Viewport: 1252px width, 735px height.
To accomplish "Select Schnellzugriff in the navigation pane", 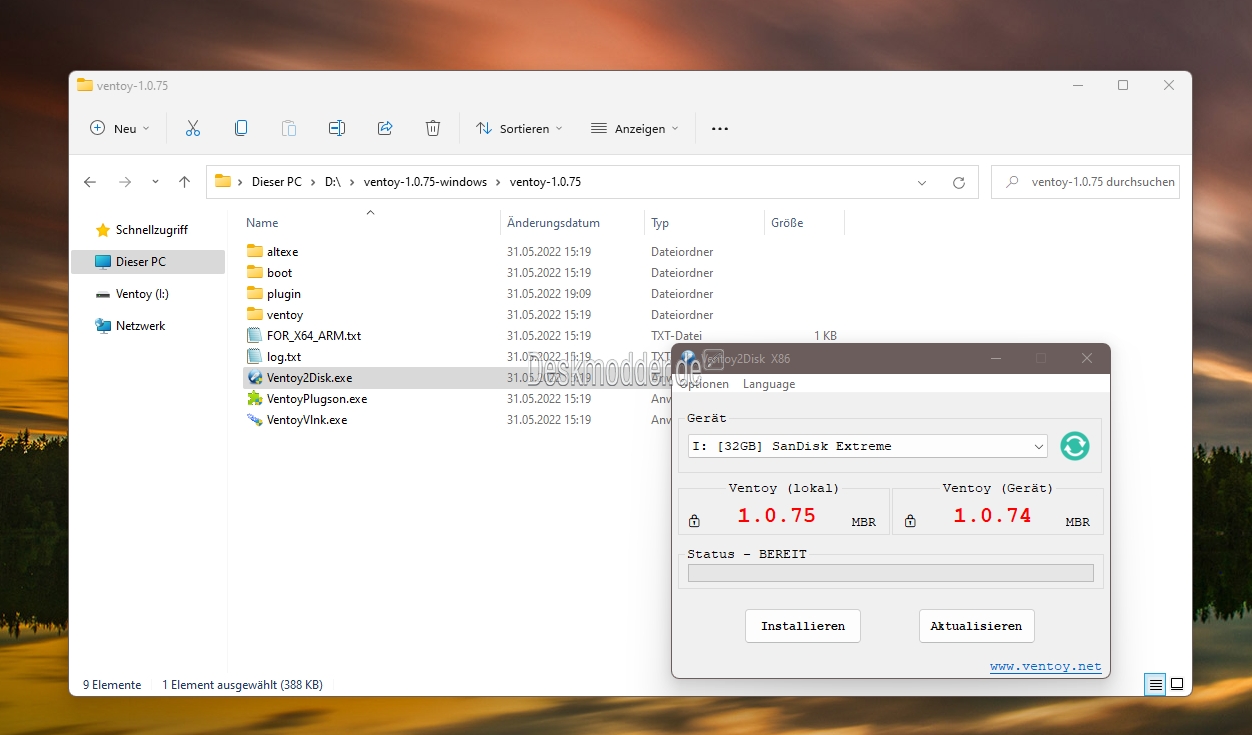I will [148, 230].
